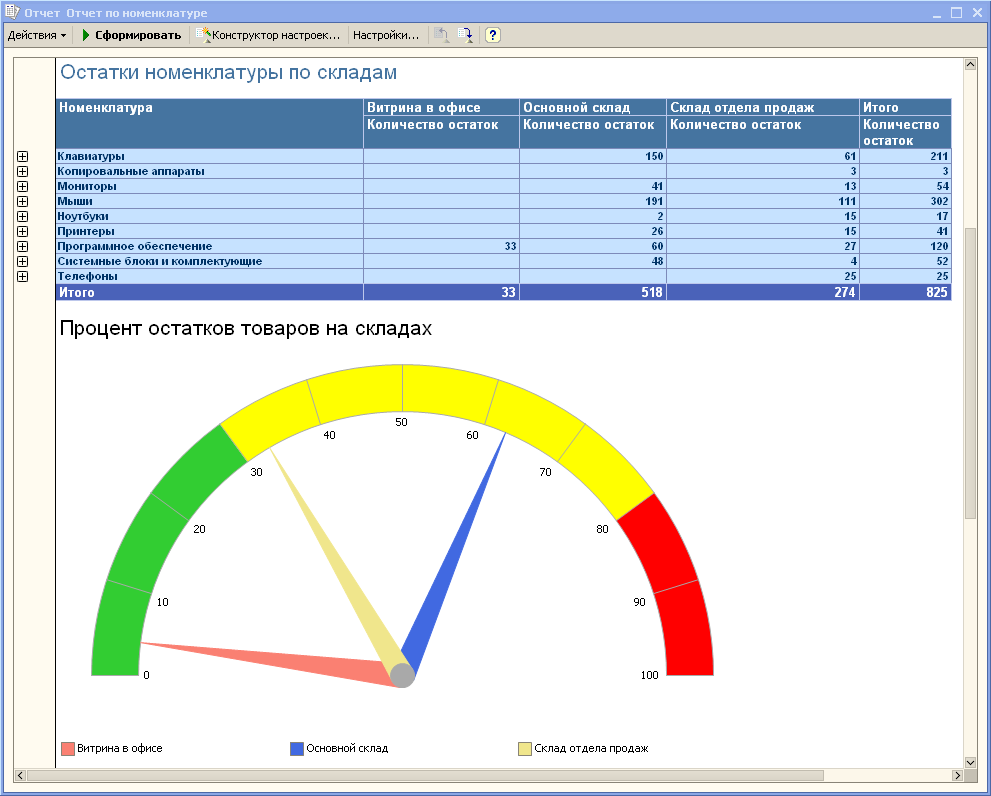Open Настройки... settings dialog
Screen dimensions: 991x796
(x=385, y=35)
